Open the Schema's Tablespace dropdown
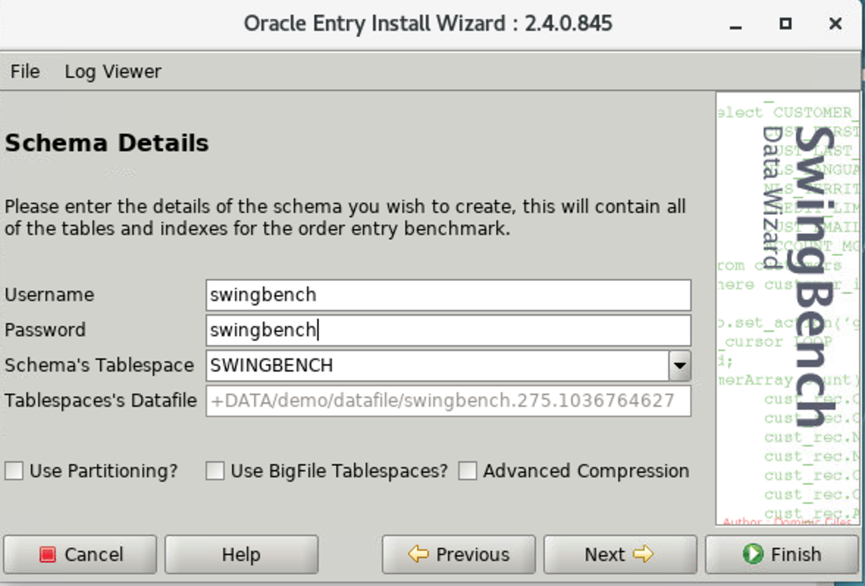The image size is (865, 586). click(x=680, y=365)
